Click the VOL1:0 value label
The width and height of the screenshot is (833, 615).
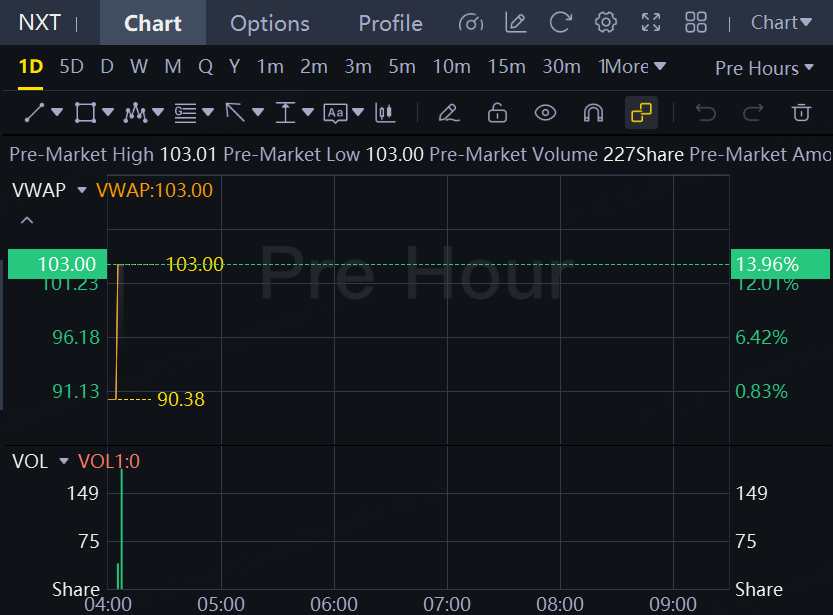(109, 461)
